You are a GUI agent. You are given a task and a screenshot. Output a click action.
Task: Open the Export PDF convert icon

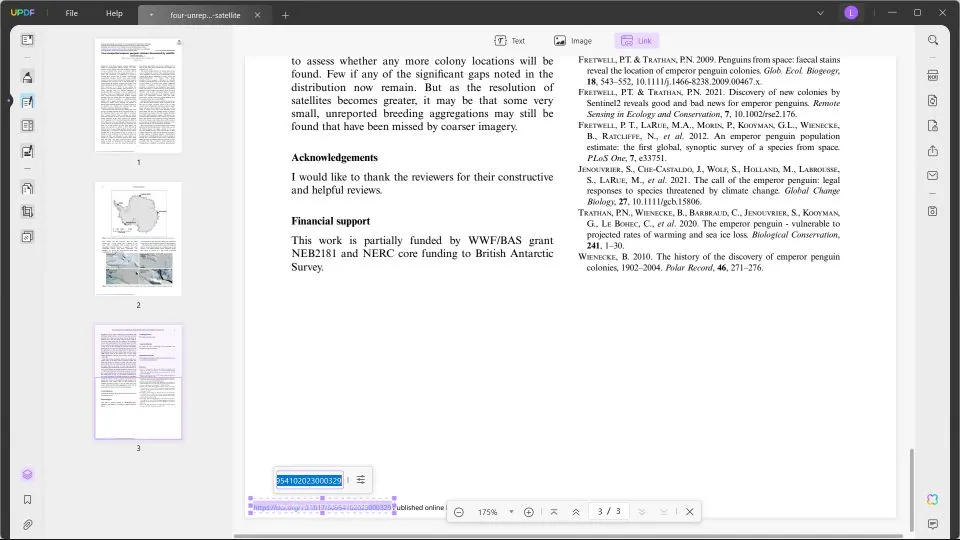pyautogui.click(x=932, y=101)
